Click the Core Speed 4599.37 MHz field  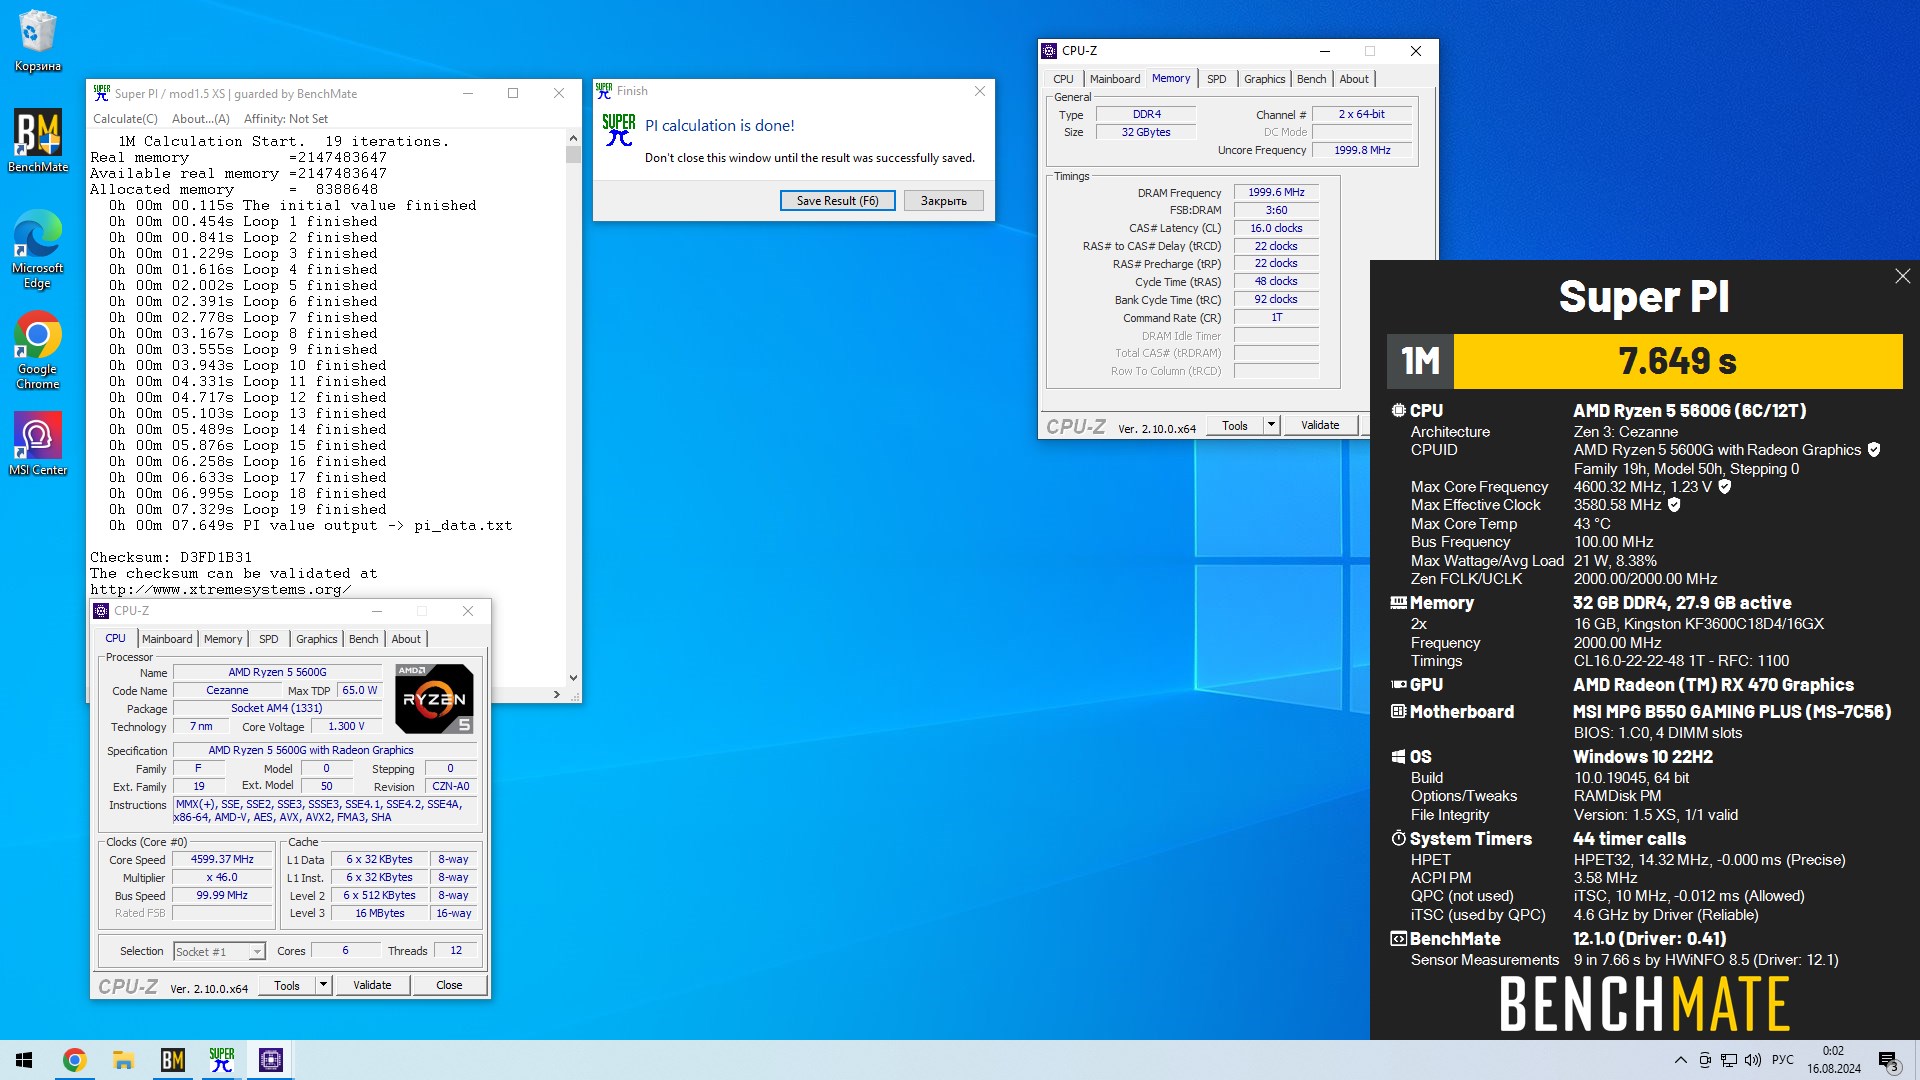pyautogui.click(x=222, y=860)
